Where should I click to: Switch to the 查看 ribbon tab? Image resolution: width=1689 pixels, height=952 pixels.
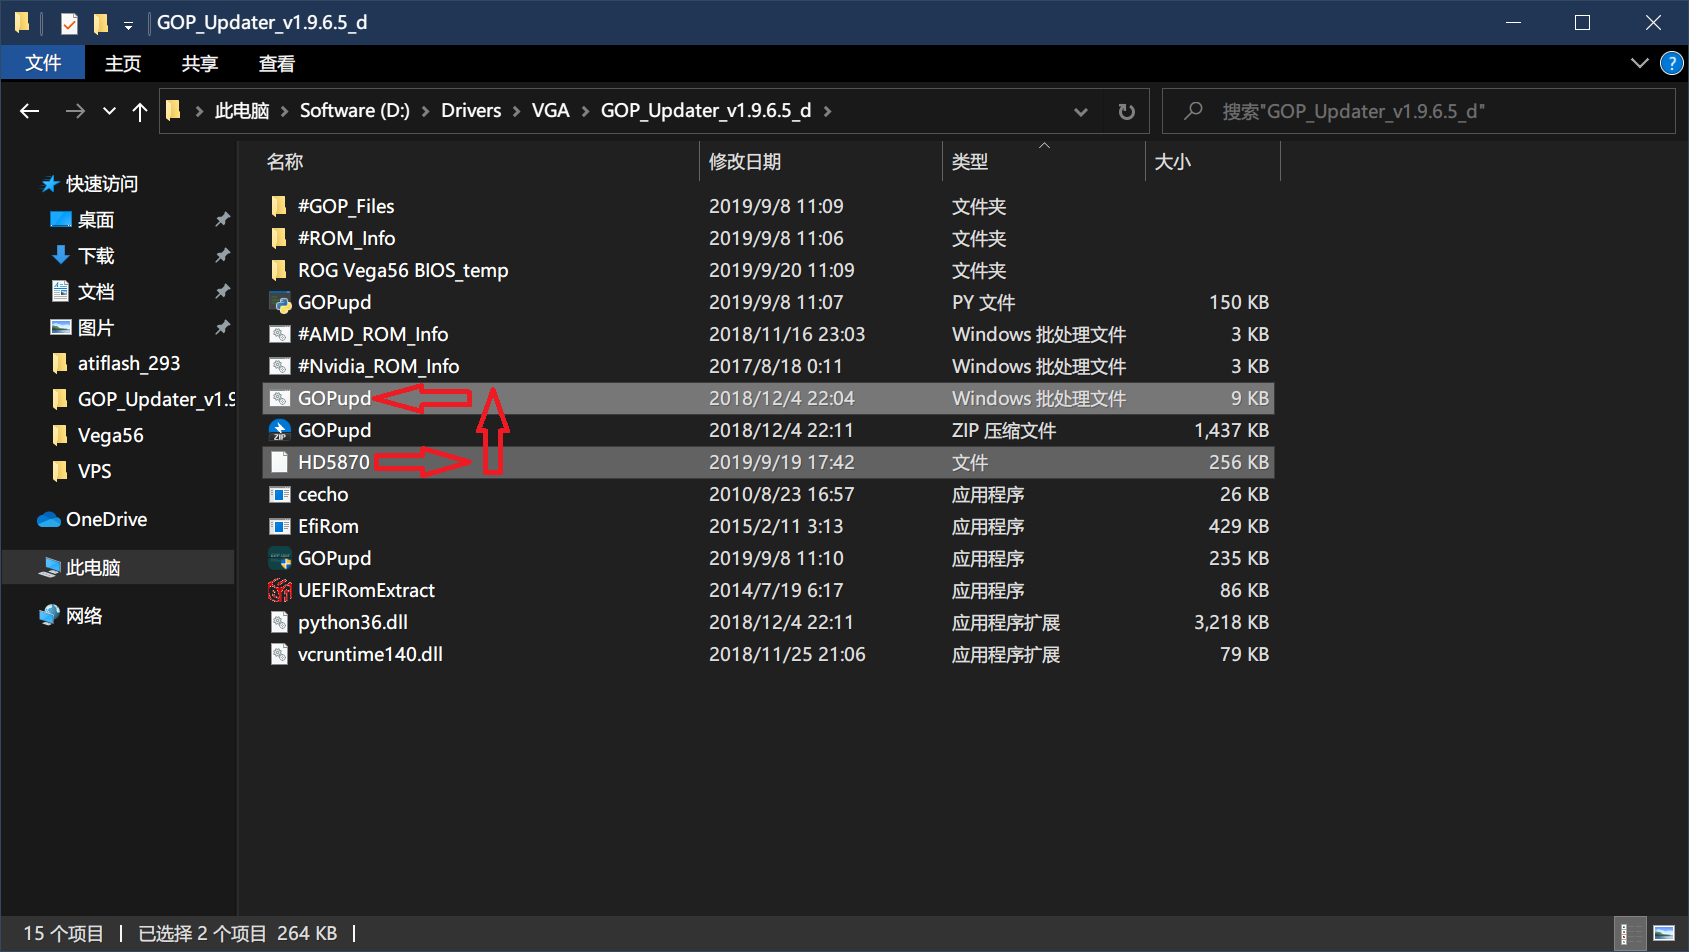[x=276, y=63]
